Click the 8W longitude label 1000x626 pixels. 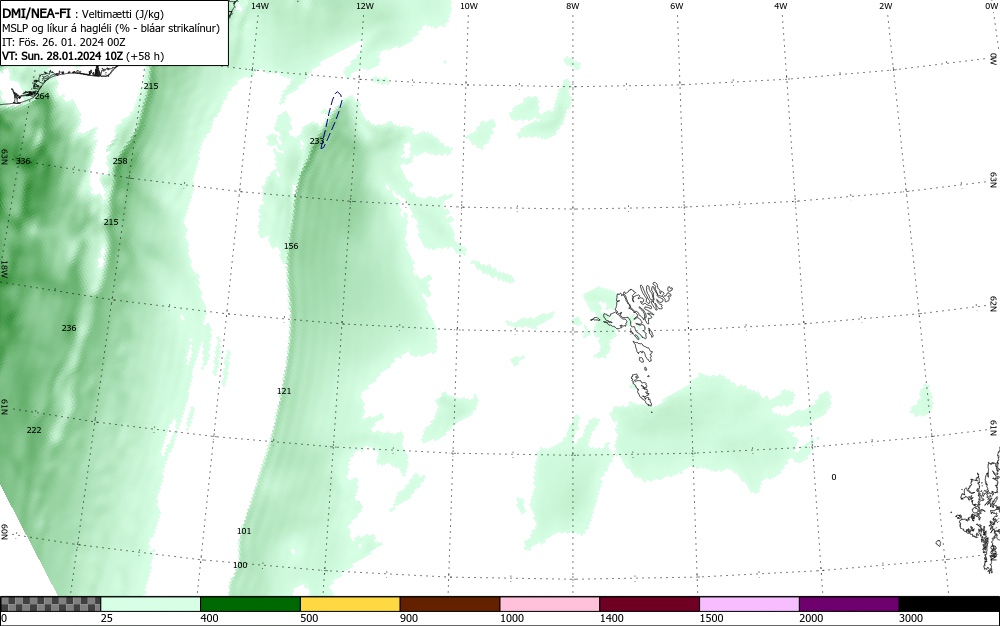click(x=573, y=6)
